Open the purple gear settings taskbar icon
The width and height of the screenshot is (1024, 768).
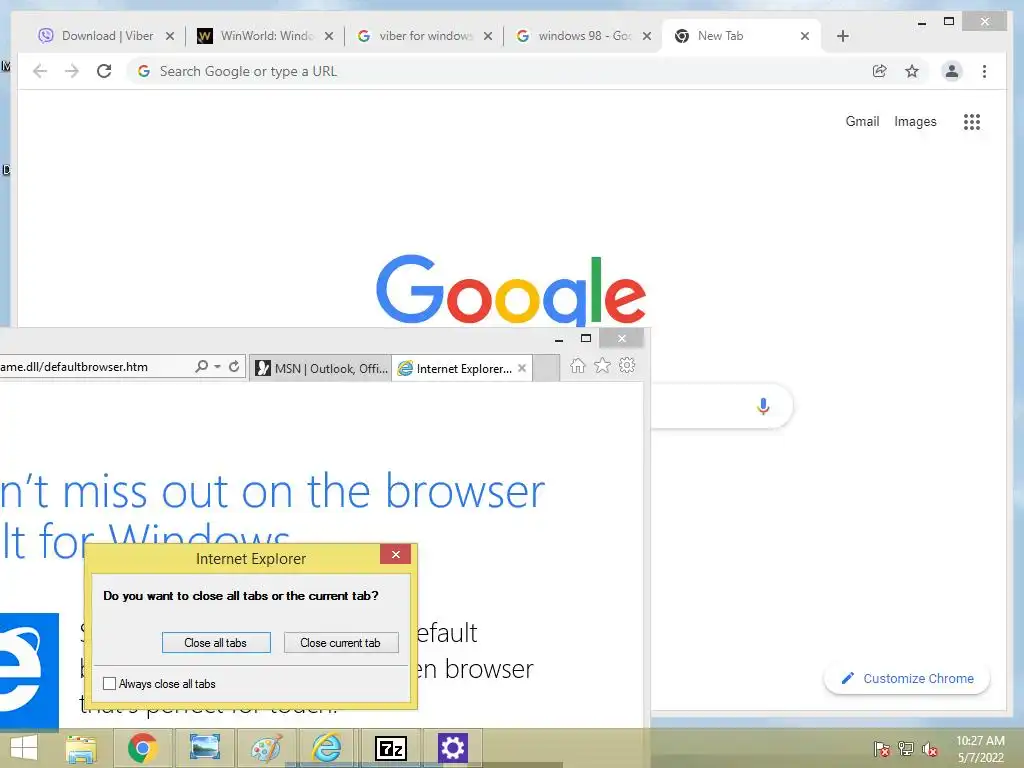[453, 748]
